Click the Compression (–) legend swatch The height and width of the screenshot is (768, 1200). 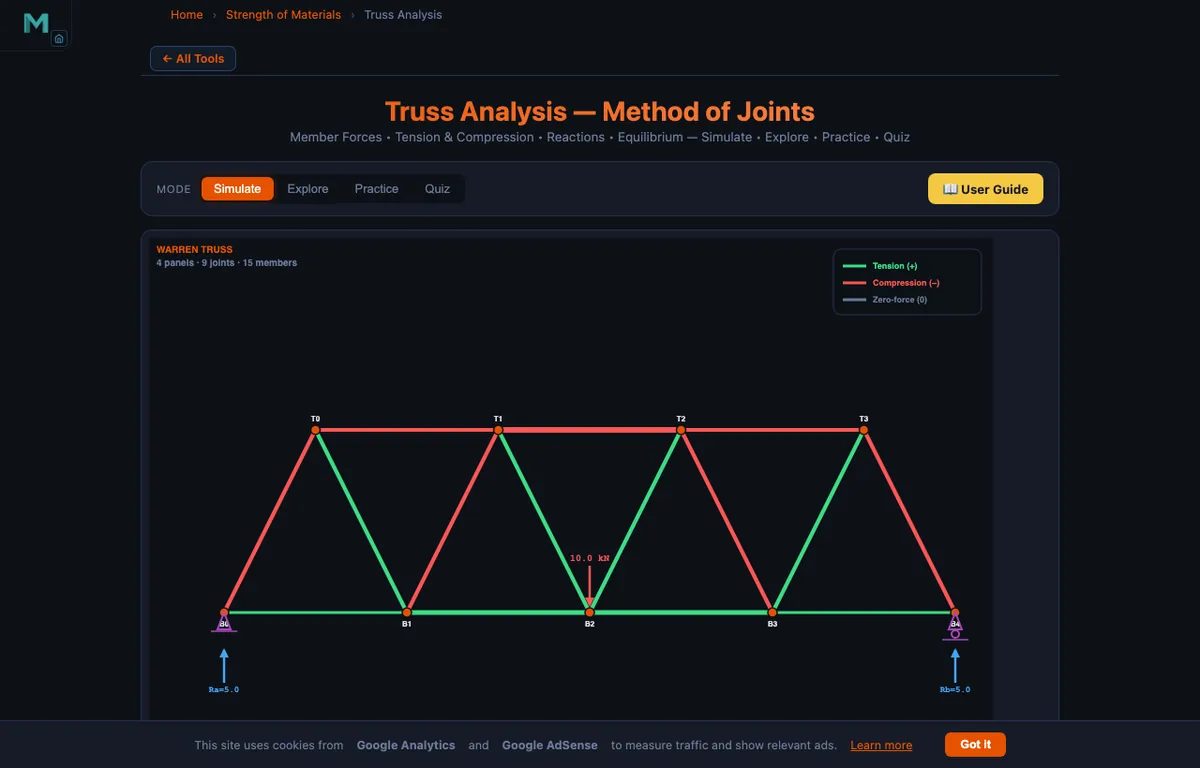[x=854, y=283]
